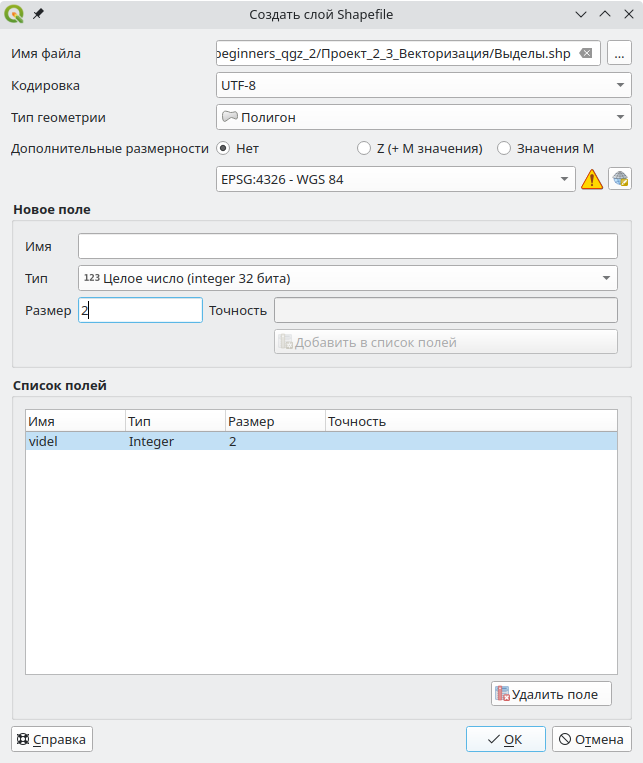Open the field Тип Целое число dropdown
This screenshot has height=763, width=643.
348,278
